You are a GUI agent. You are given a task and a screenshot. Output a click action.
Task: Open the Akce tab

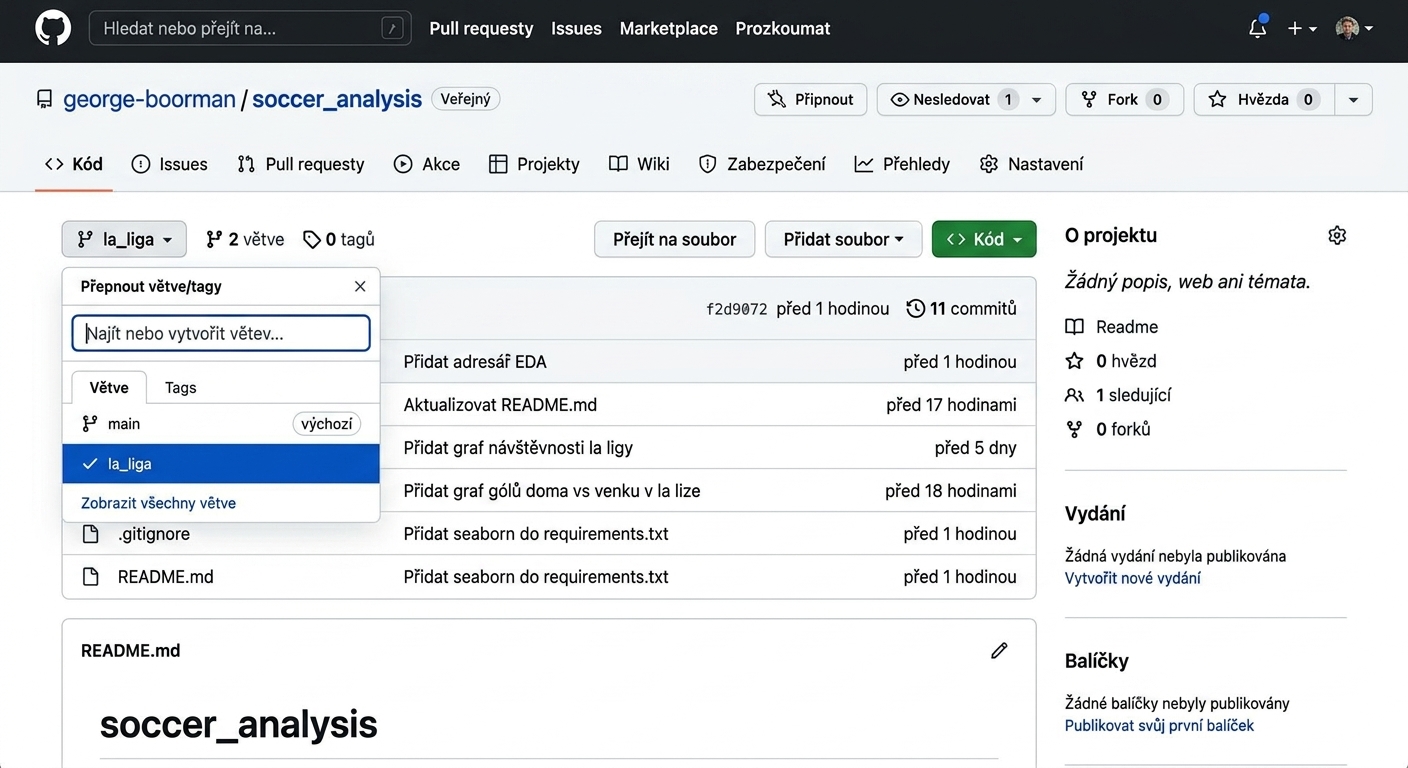pyautogui.click(x=427, y=164)
